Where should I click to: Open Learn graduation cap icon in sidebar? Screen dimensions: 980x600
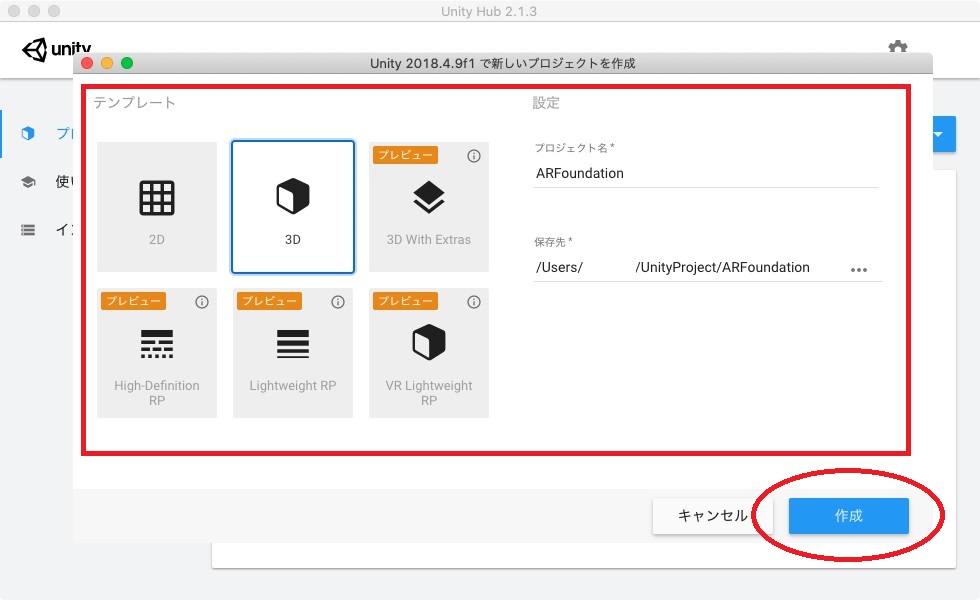[x=28, y=182]
